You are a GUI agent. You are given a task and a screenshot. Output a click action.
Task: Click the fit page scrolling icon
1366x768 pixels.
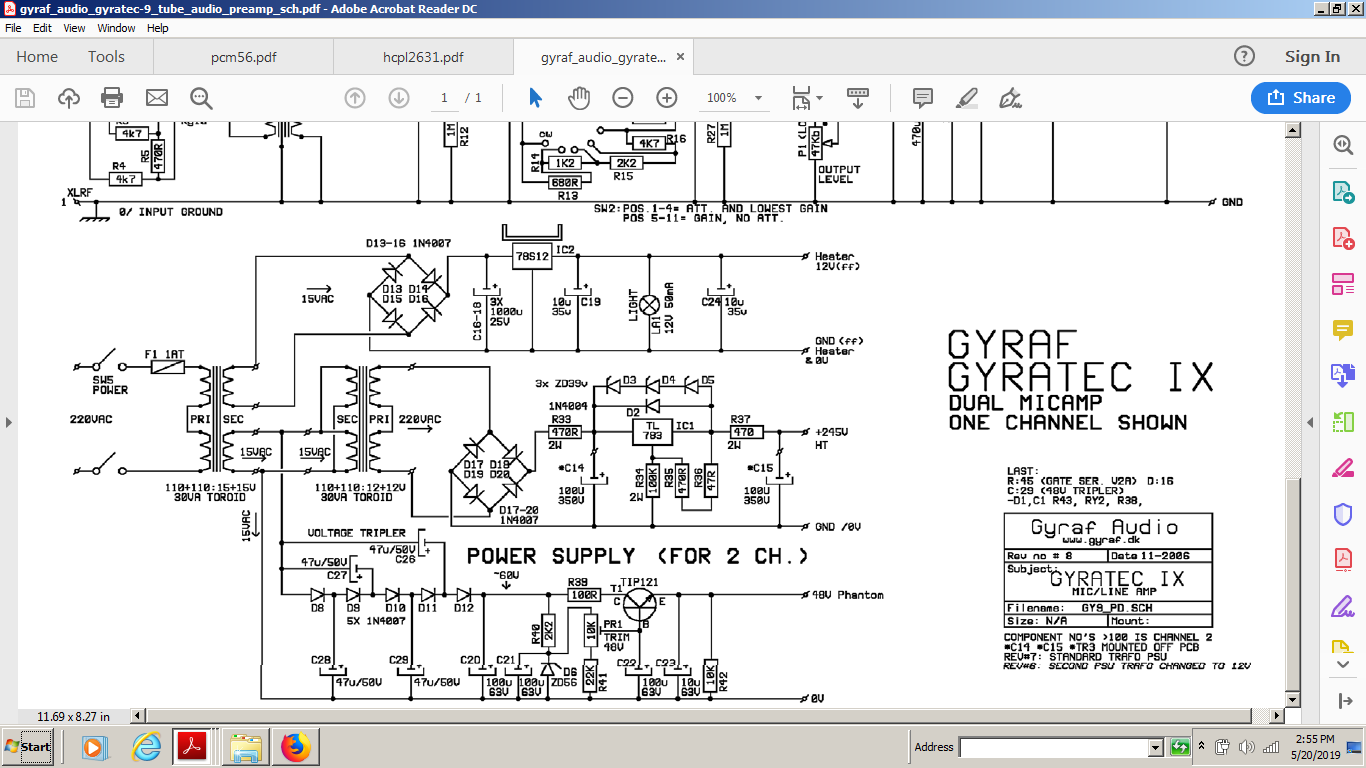pyautogui.click(x=802, y=98)
